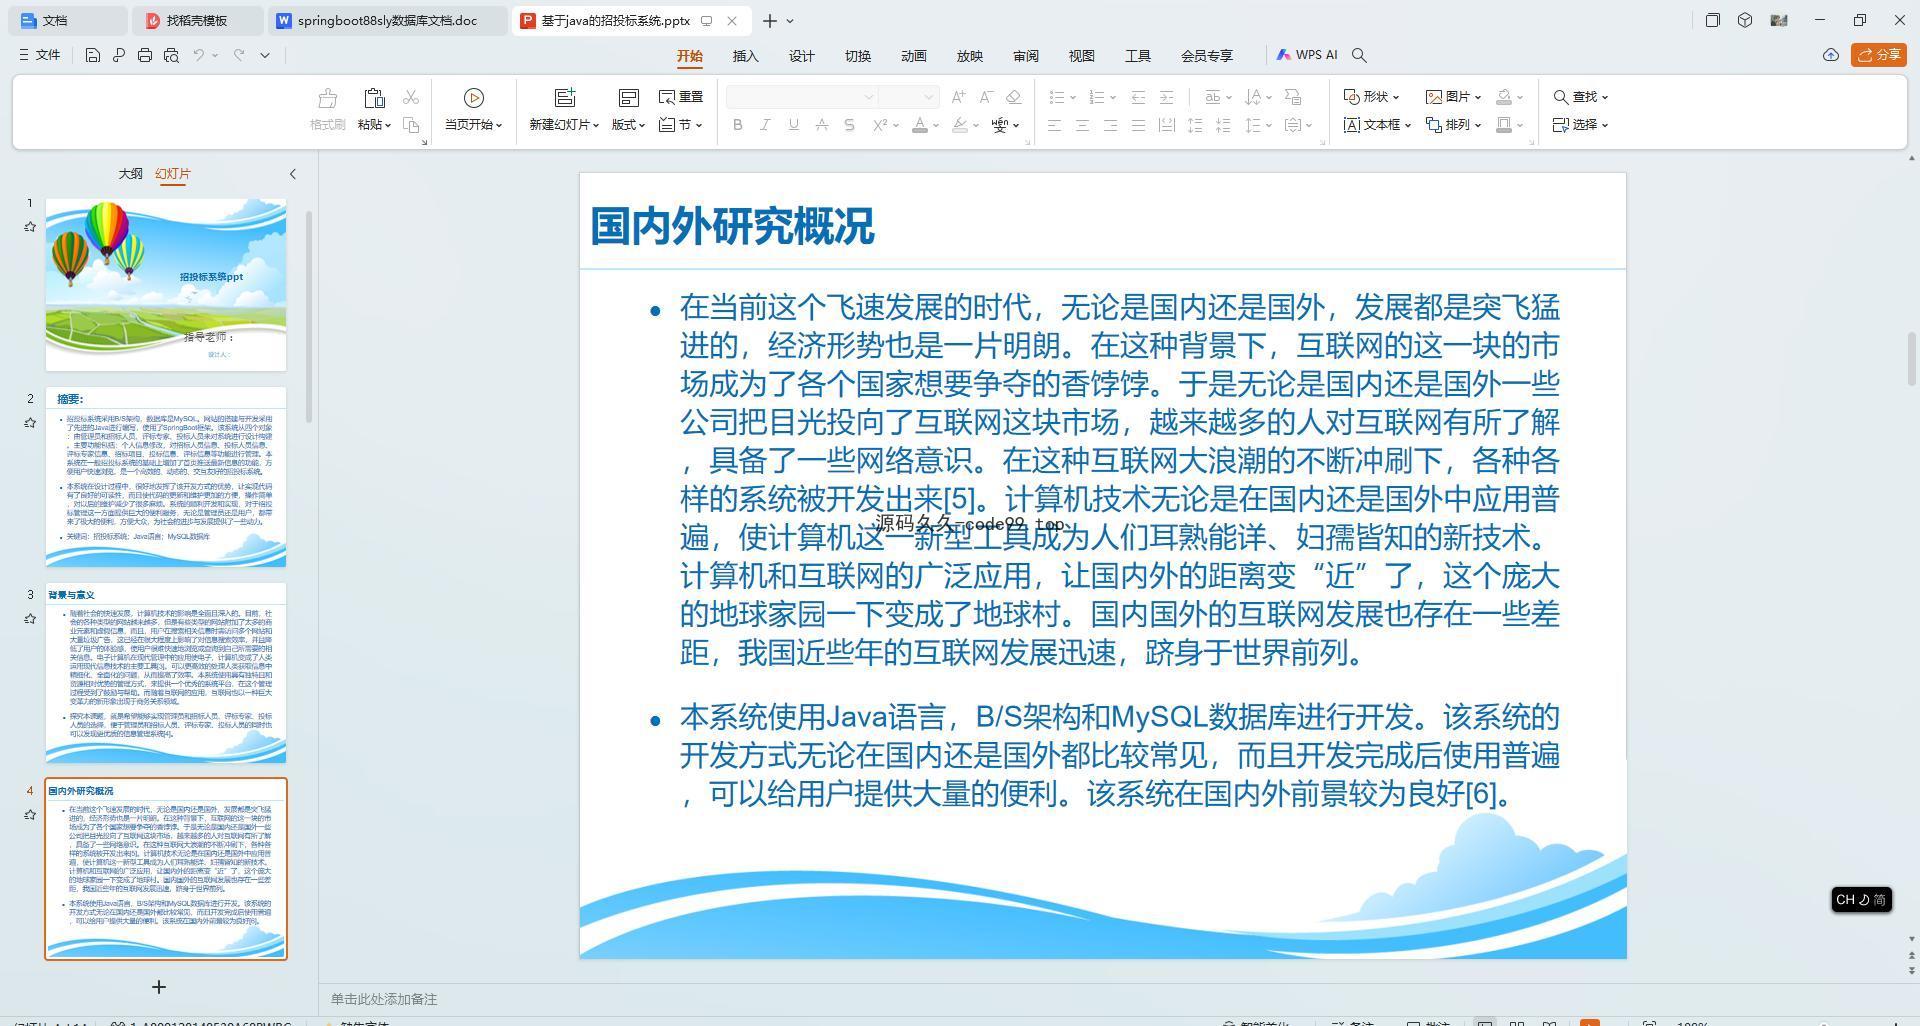Click the Print icon in quick toolbar
Image resolution: width=1920 pixels, height=1026 pixels.
[x=144, y=55]
